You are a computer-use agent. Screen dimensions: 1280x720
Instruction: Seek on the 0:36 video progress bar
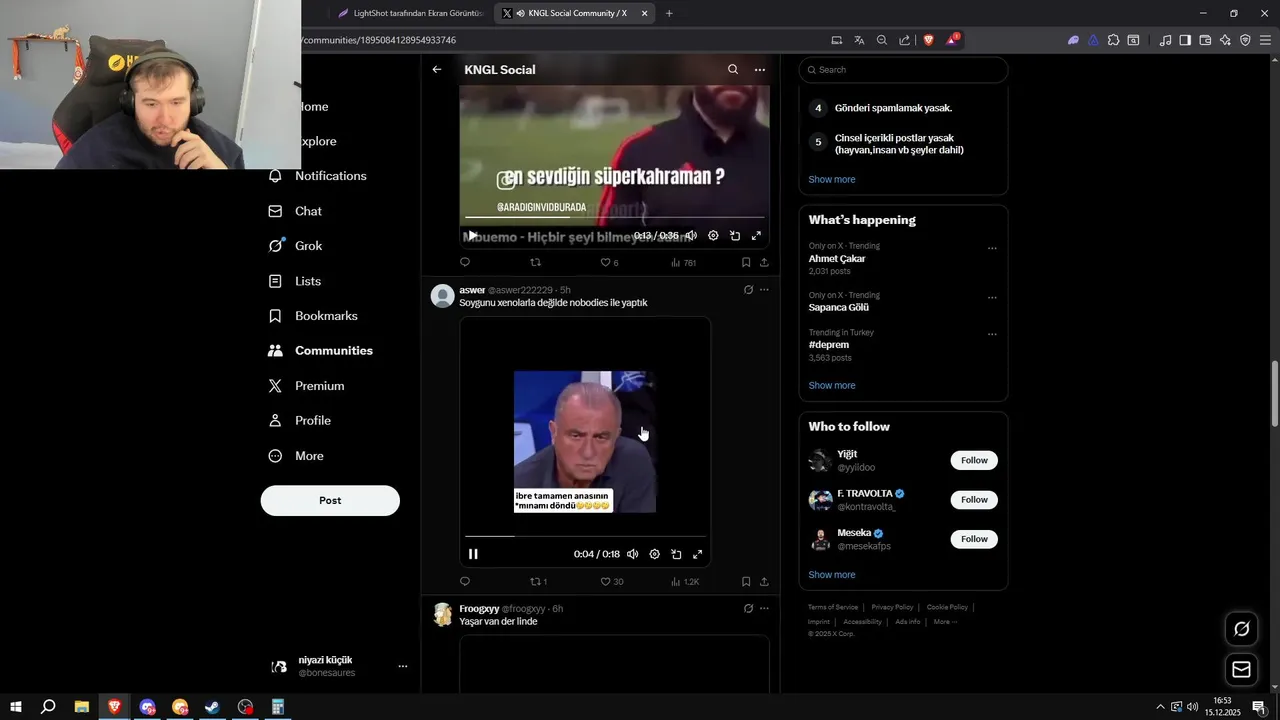pyautogui.click(x=614, y=217)
